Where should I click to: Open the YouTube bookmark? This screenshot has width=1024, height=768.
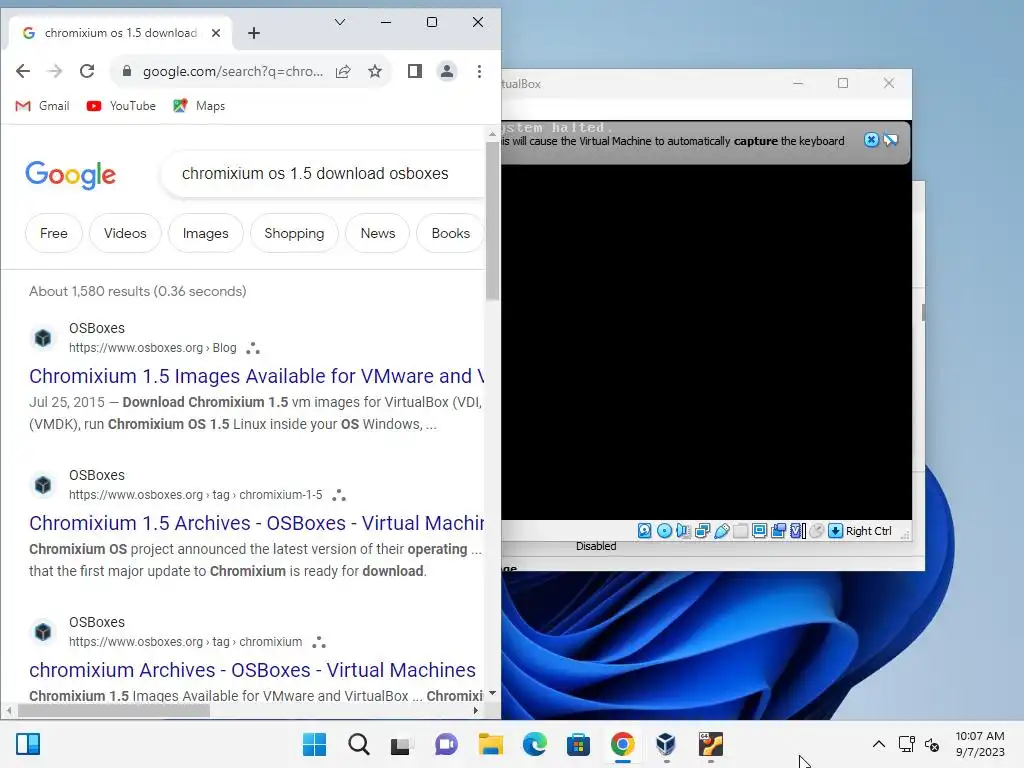121,106
